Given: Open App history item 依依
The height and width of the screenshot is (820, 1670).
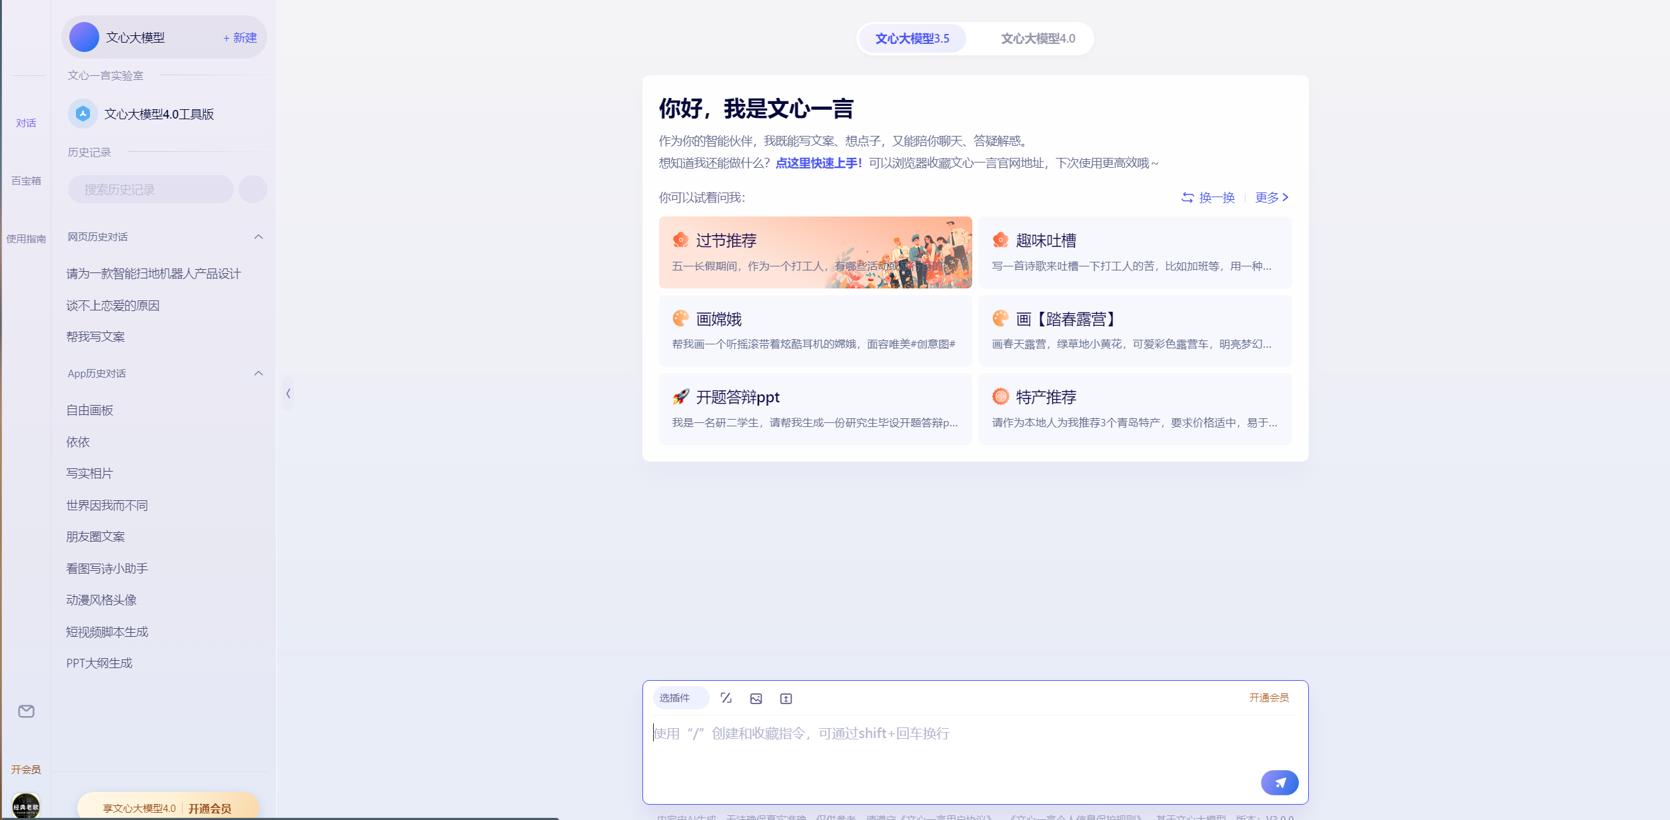Looking at the screenshot, I should click(78, 442).
